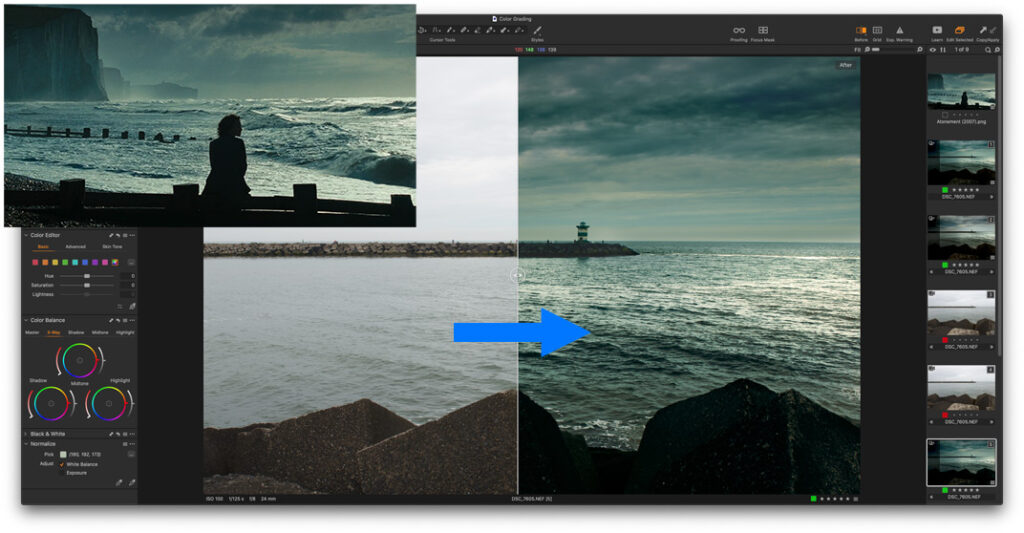Click the After label on the viewer
This screenshot has width=1024, height=533.
845,66
